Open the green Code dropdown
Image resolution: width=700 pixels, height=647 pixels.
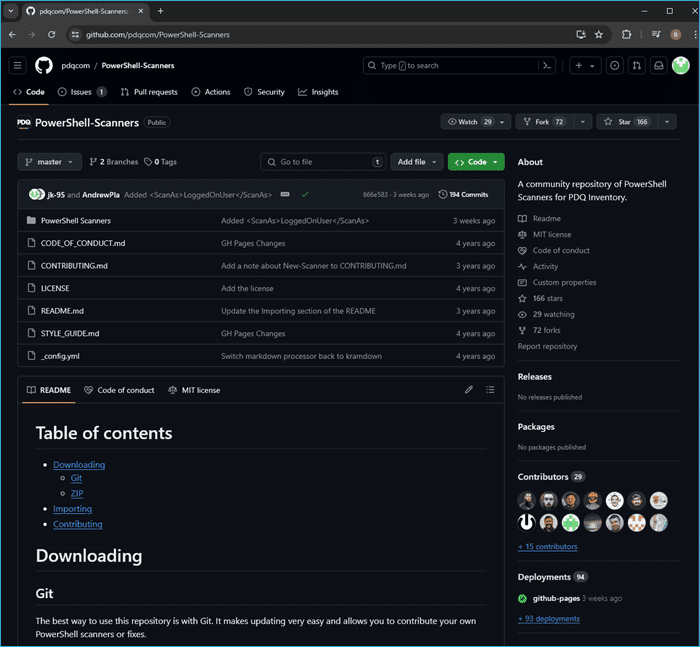click(x=476, y=162)
